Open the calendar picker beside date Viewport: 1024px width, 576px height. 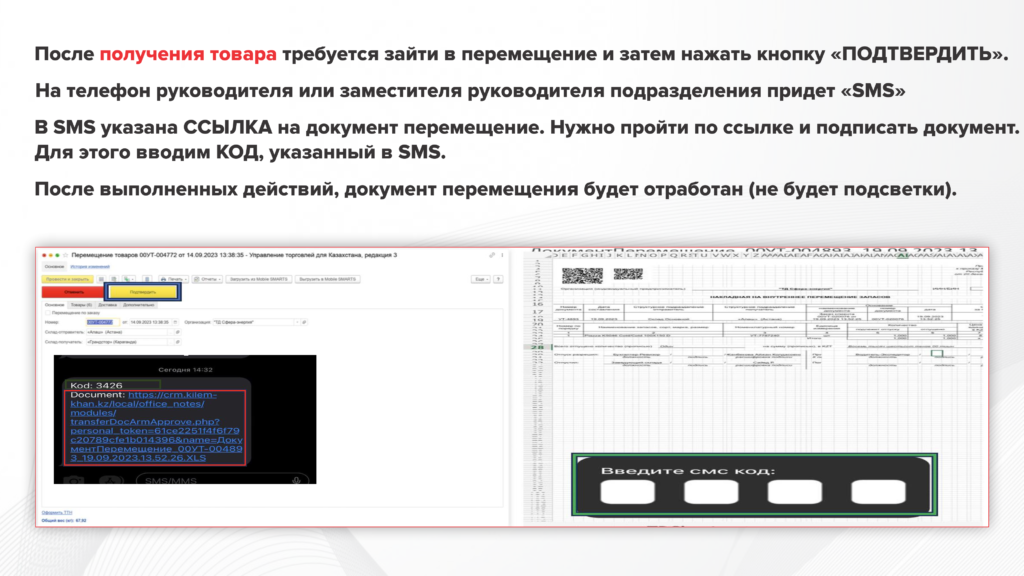coord(175,322)
